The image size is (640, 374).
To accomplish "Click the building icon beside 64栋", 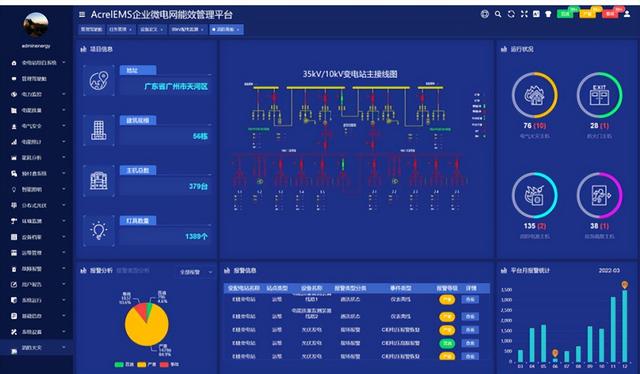I will 99,131.
